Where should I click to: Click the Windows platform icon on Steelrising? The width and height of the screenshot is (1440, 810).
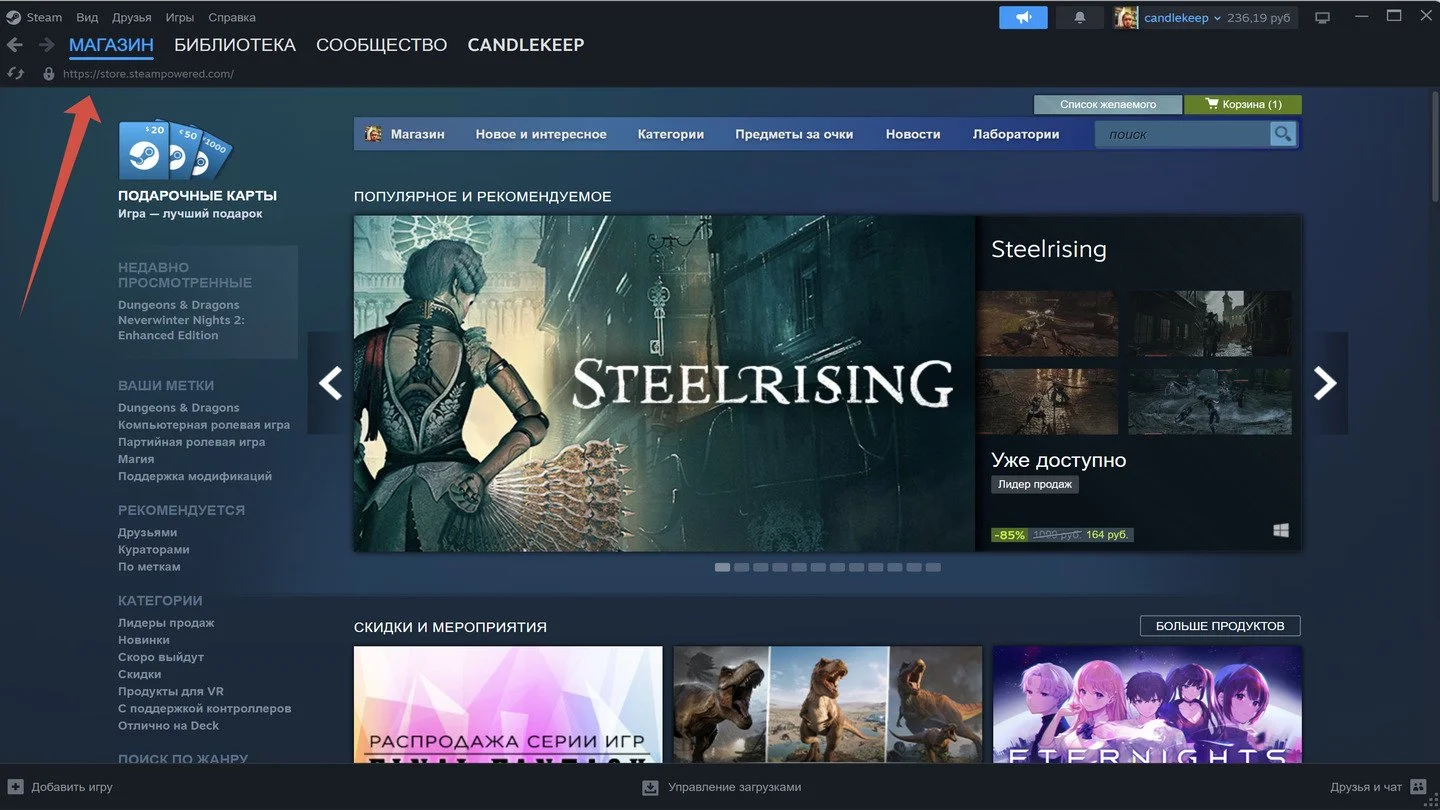(x=1281, y=531)
